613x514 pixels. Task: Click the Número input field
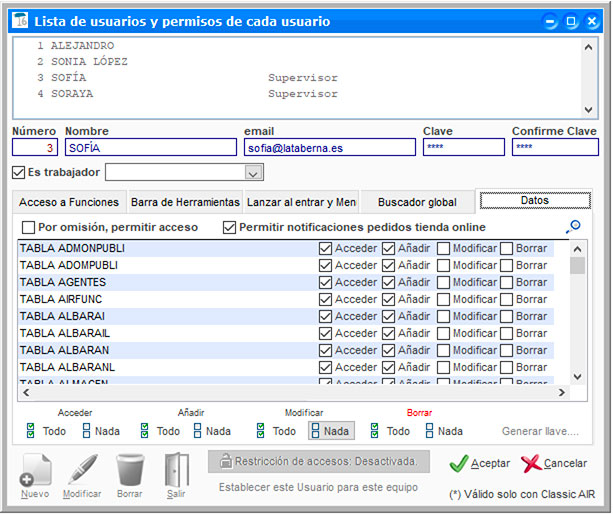(35, 147)
